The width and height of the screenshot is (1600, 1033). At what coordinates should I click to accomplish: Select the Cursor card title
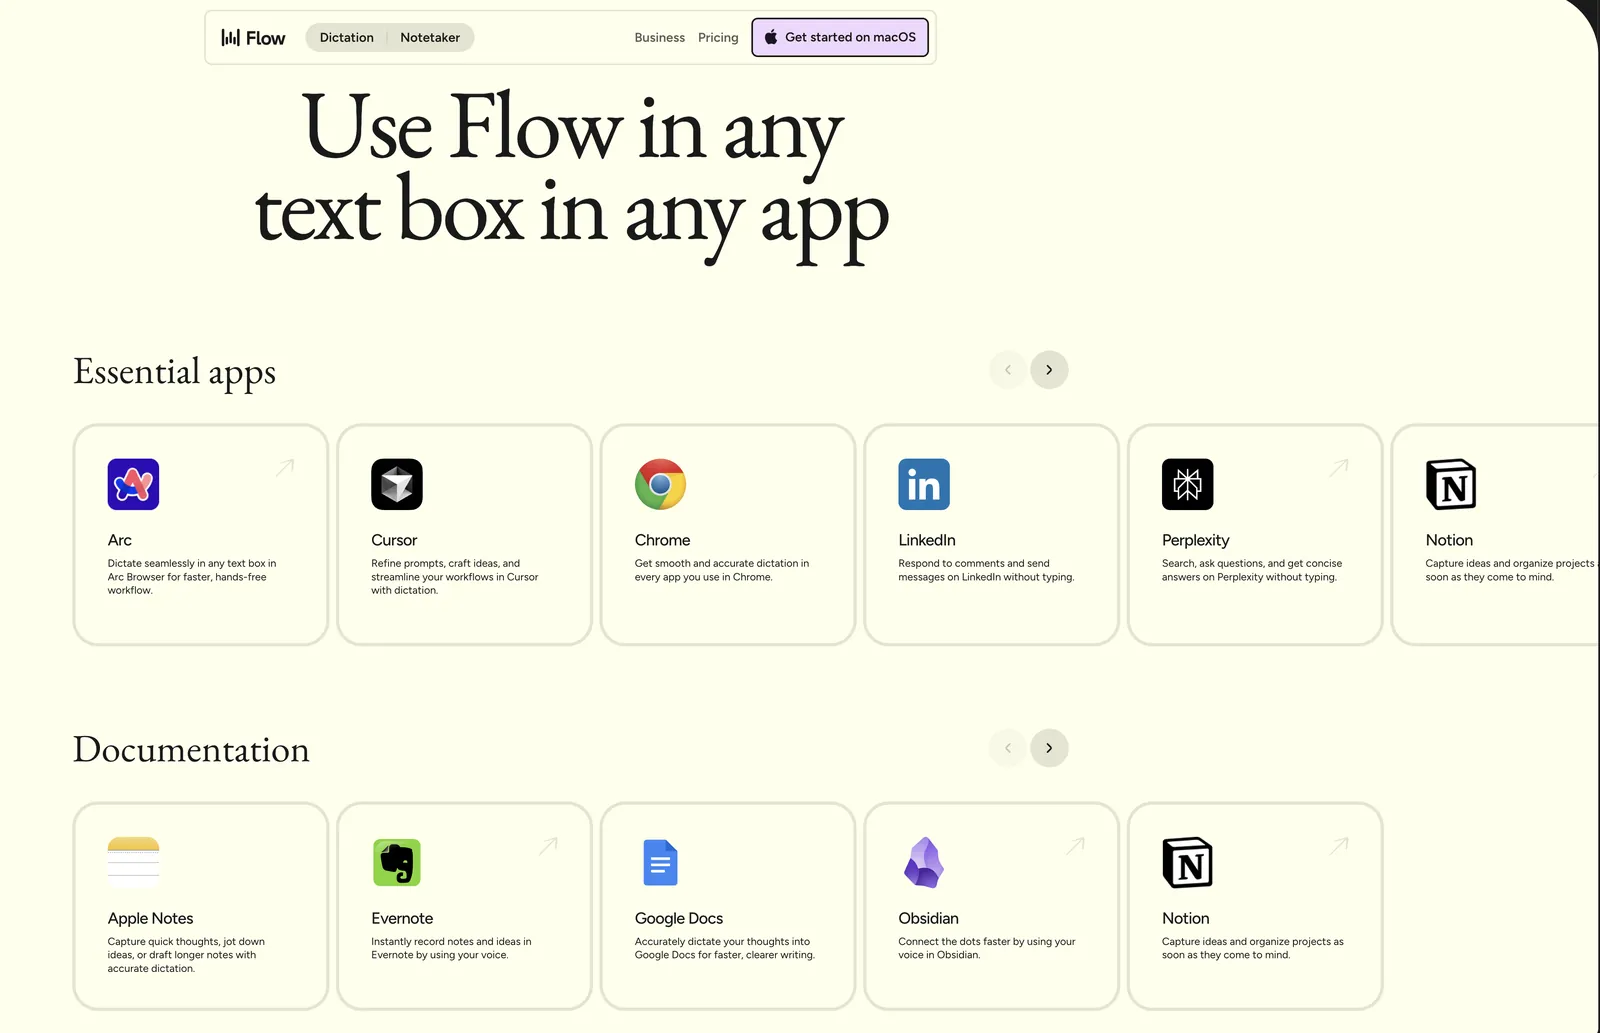(x=394, y=540)
